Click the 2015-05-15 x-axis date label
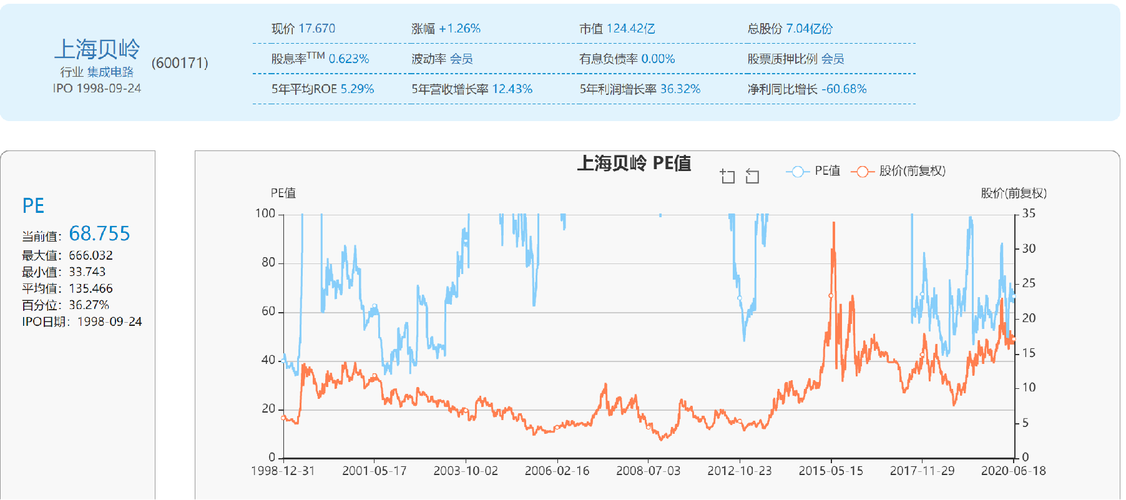 coord(832,470)
